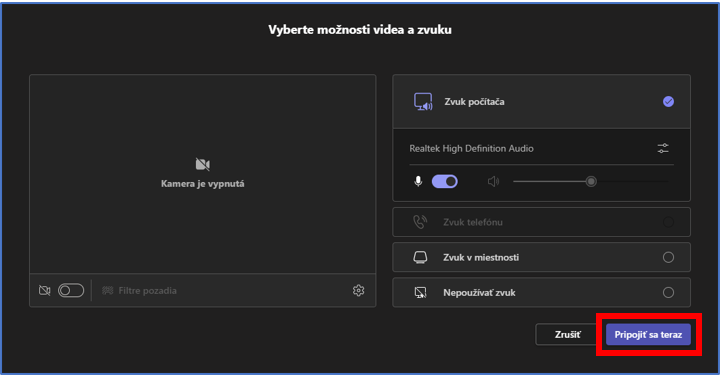Click the Filtre pozadia background effects icon
Screen dimensions: 721x376
(x=108, y=291)
